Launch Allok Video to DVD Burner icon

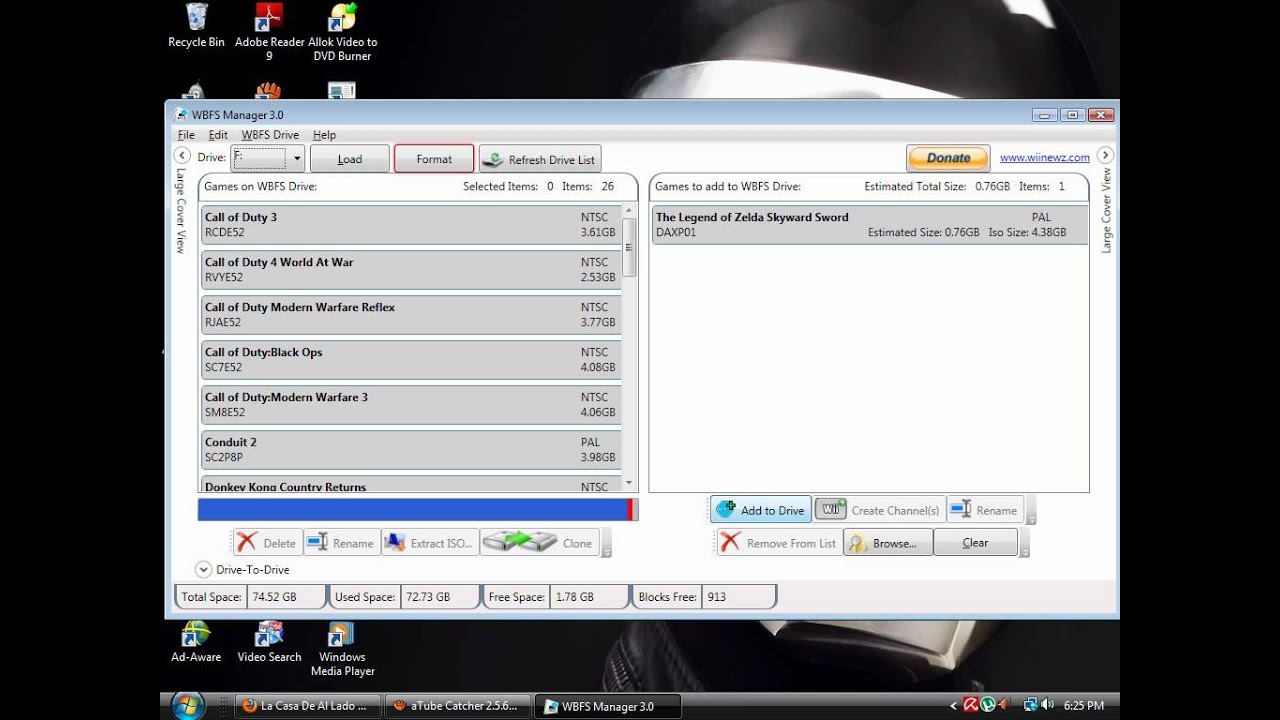[x=342, y=32]
